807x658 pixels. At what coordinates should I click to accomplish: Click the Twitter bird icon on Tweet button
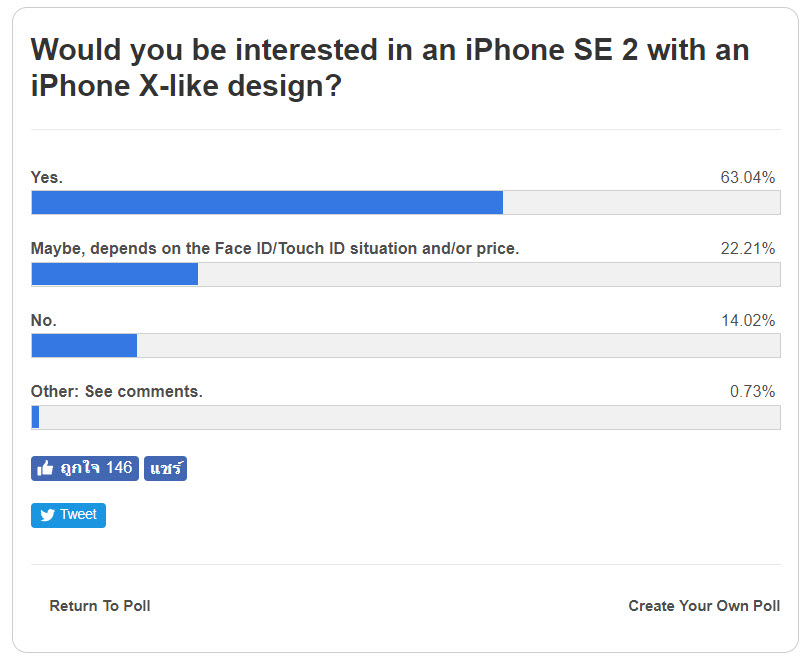48,515
